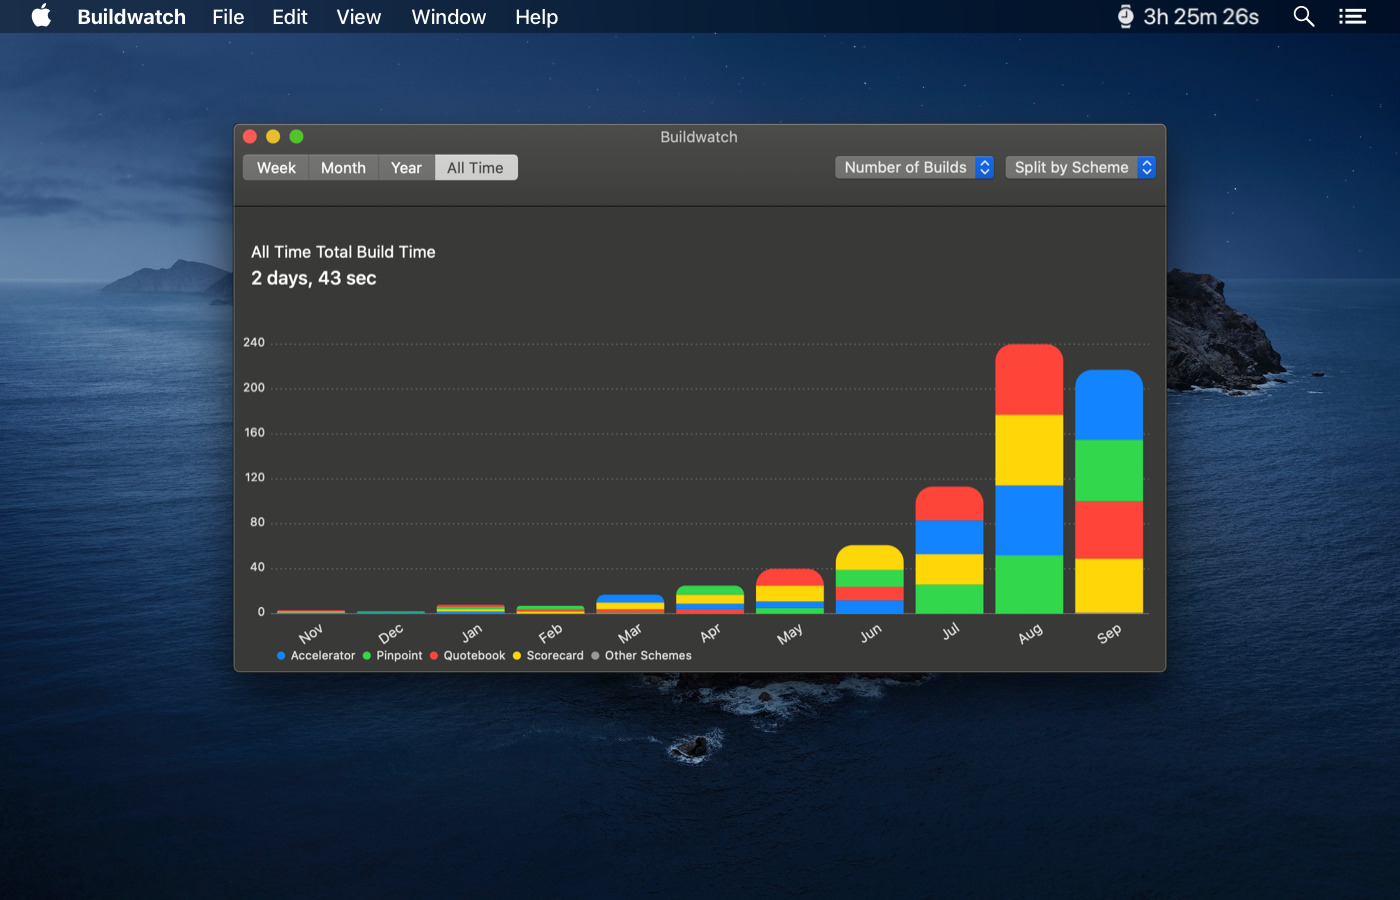Click the blue Accelerator legend dot
Screen dimensions: 1400x900
tap(281, 656)
